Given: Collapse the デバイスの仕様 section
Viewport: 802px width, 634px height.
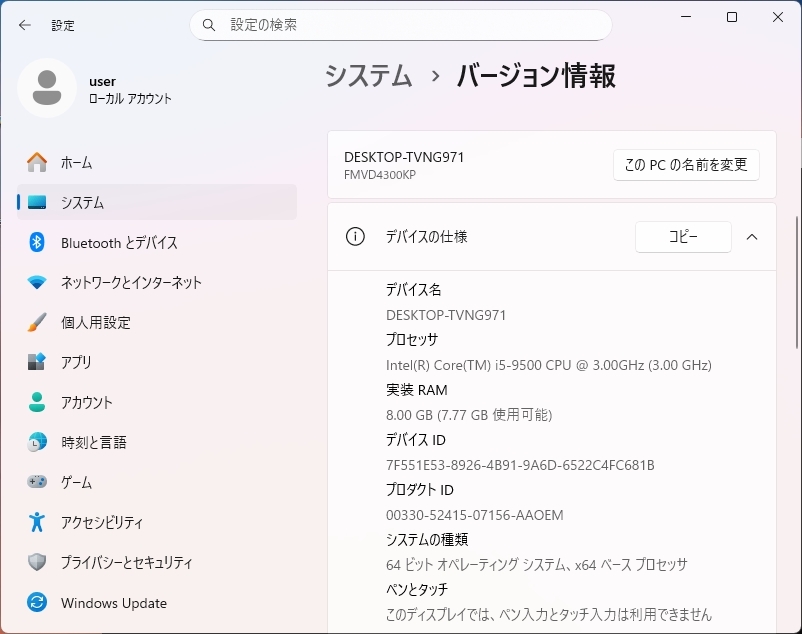Looking at the screenshot, I should (752, 237).
